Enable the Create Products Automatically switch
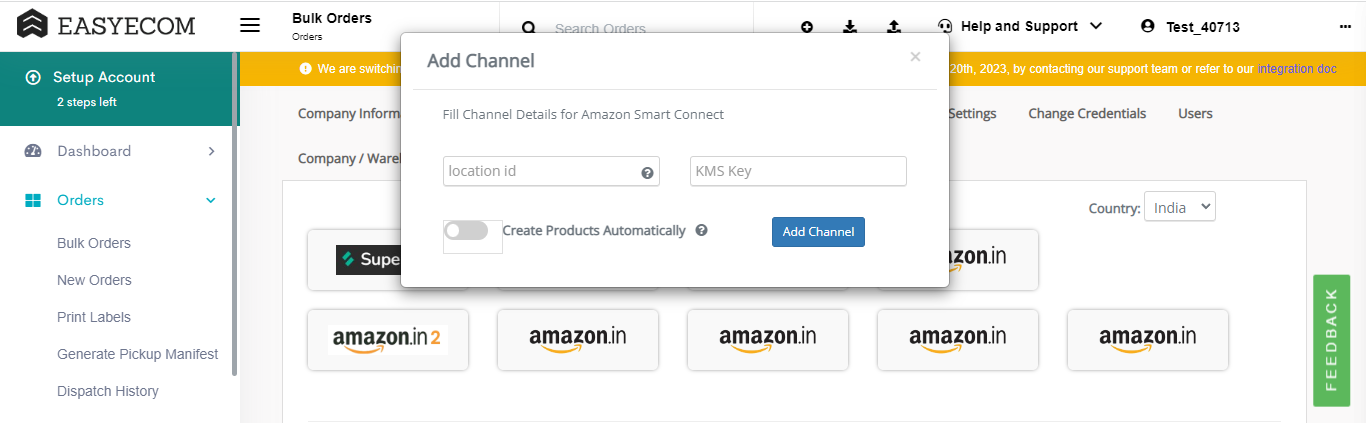Image resolution: width=1366 pixels, height=423 pixels. tap(466, 231)
